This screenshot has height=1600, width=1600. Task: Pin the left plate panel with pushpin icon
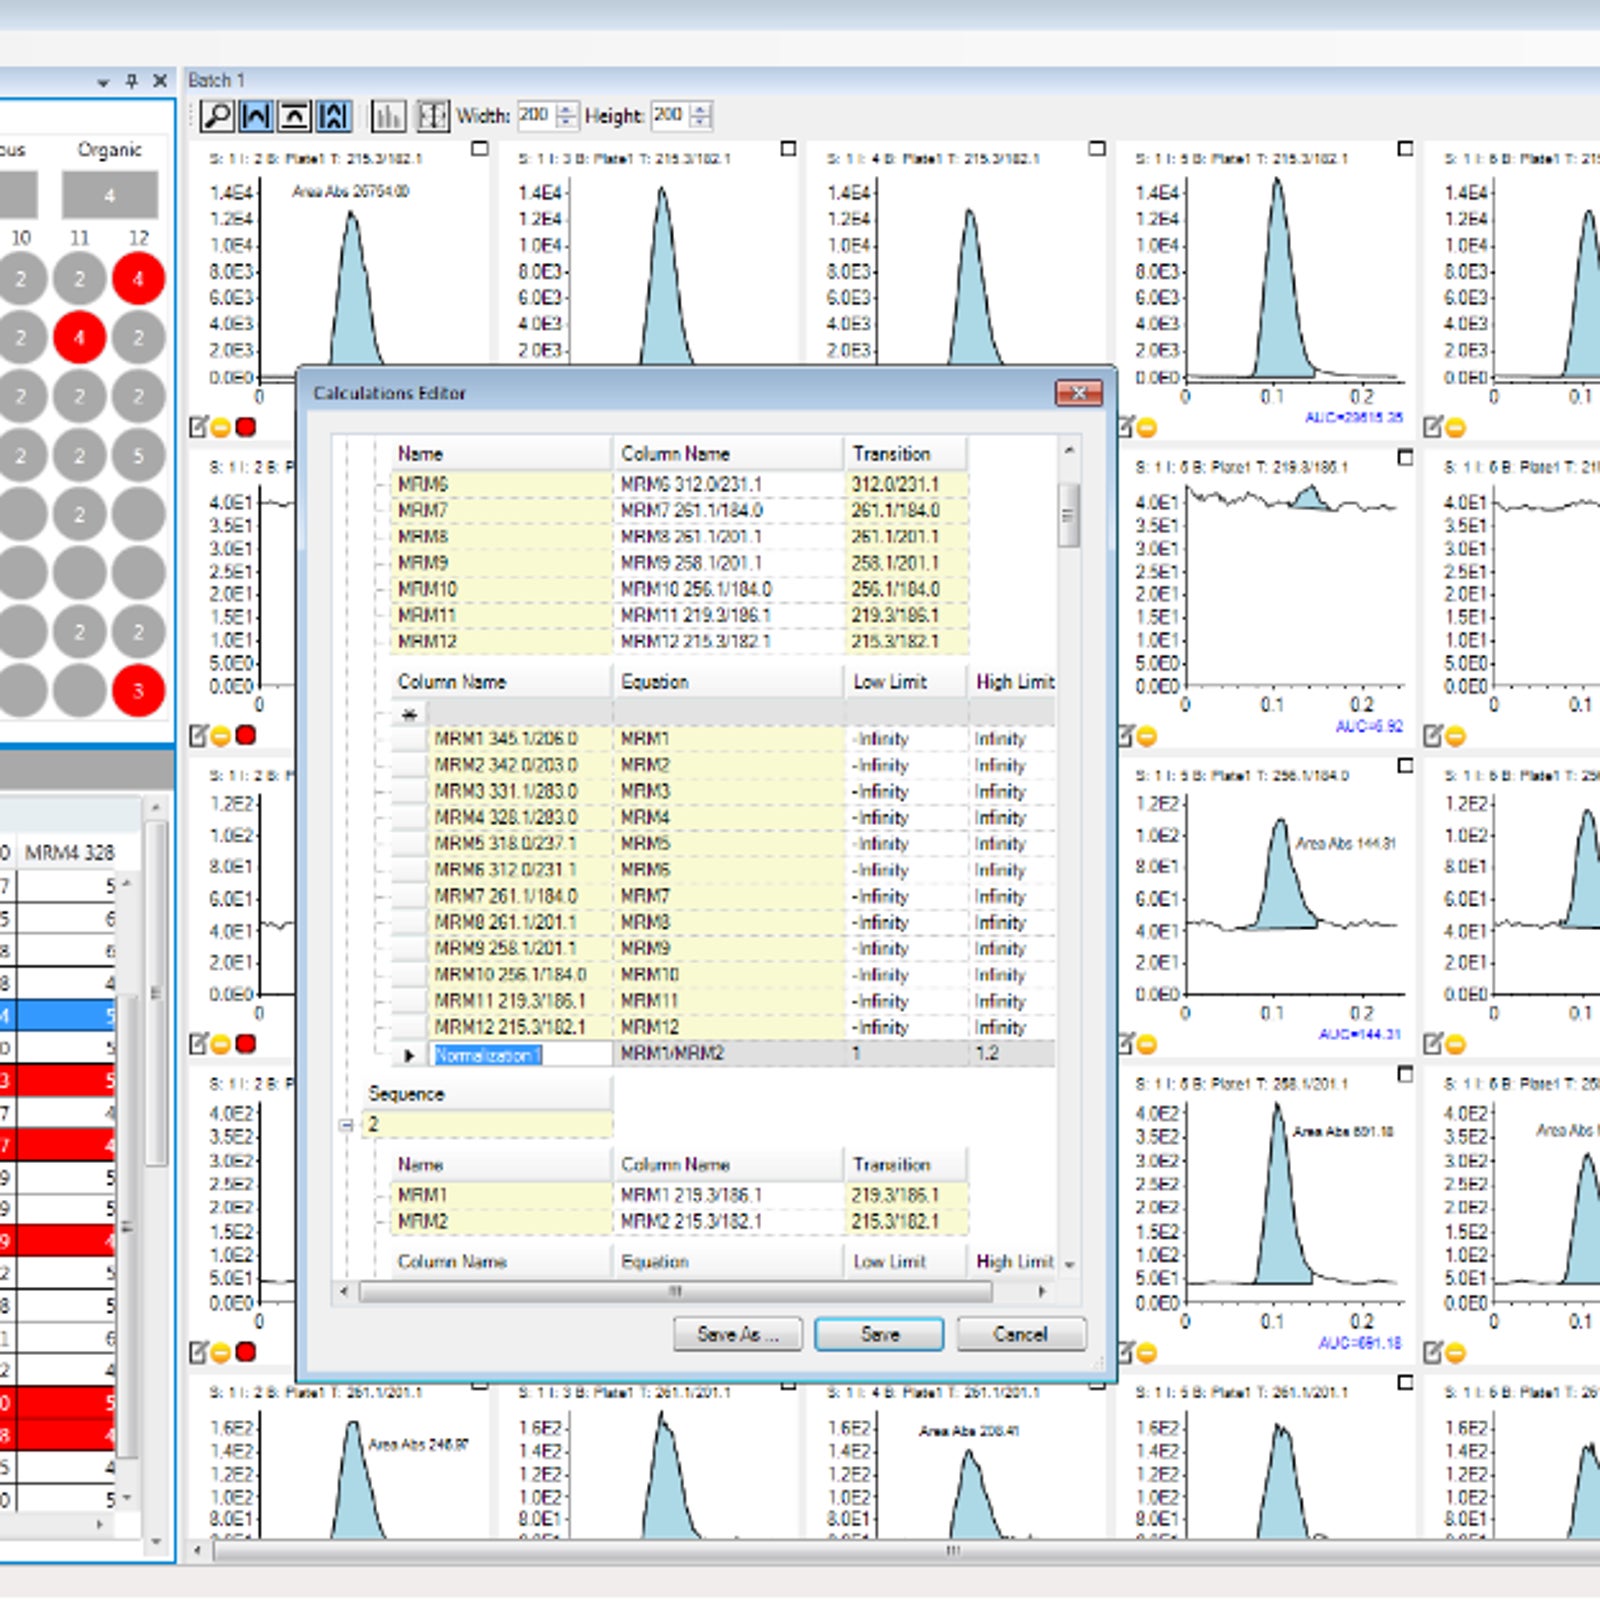tap(131, 81)
